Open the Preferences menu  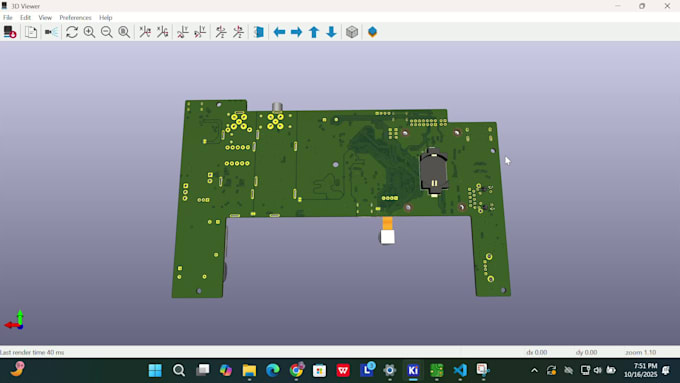click(75, 17)
